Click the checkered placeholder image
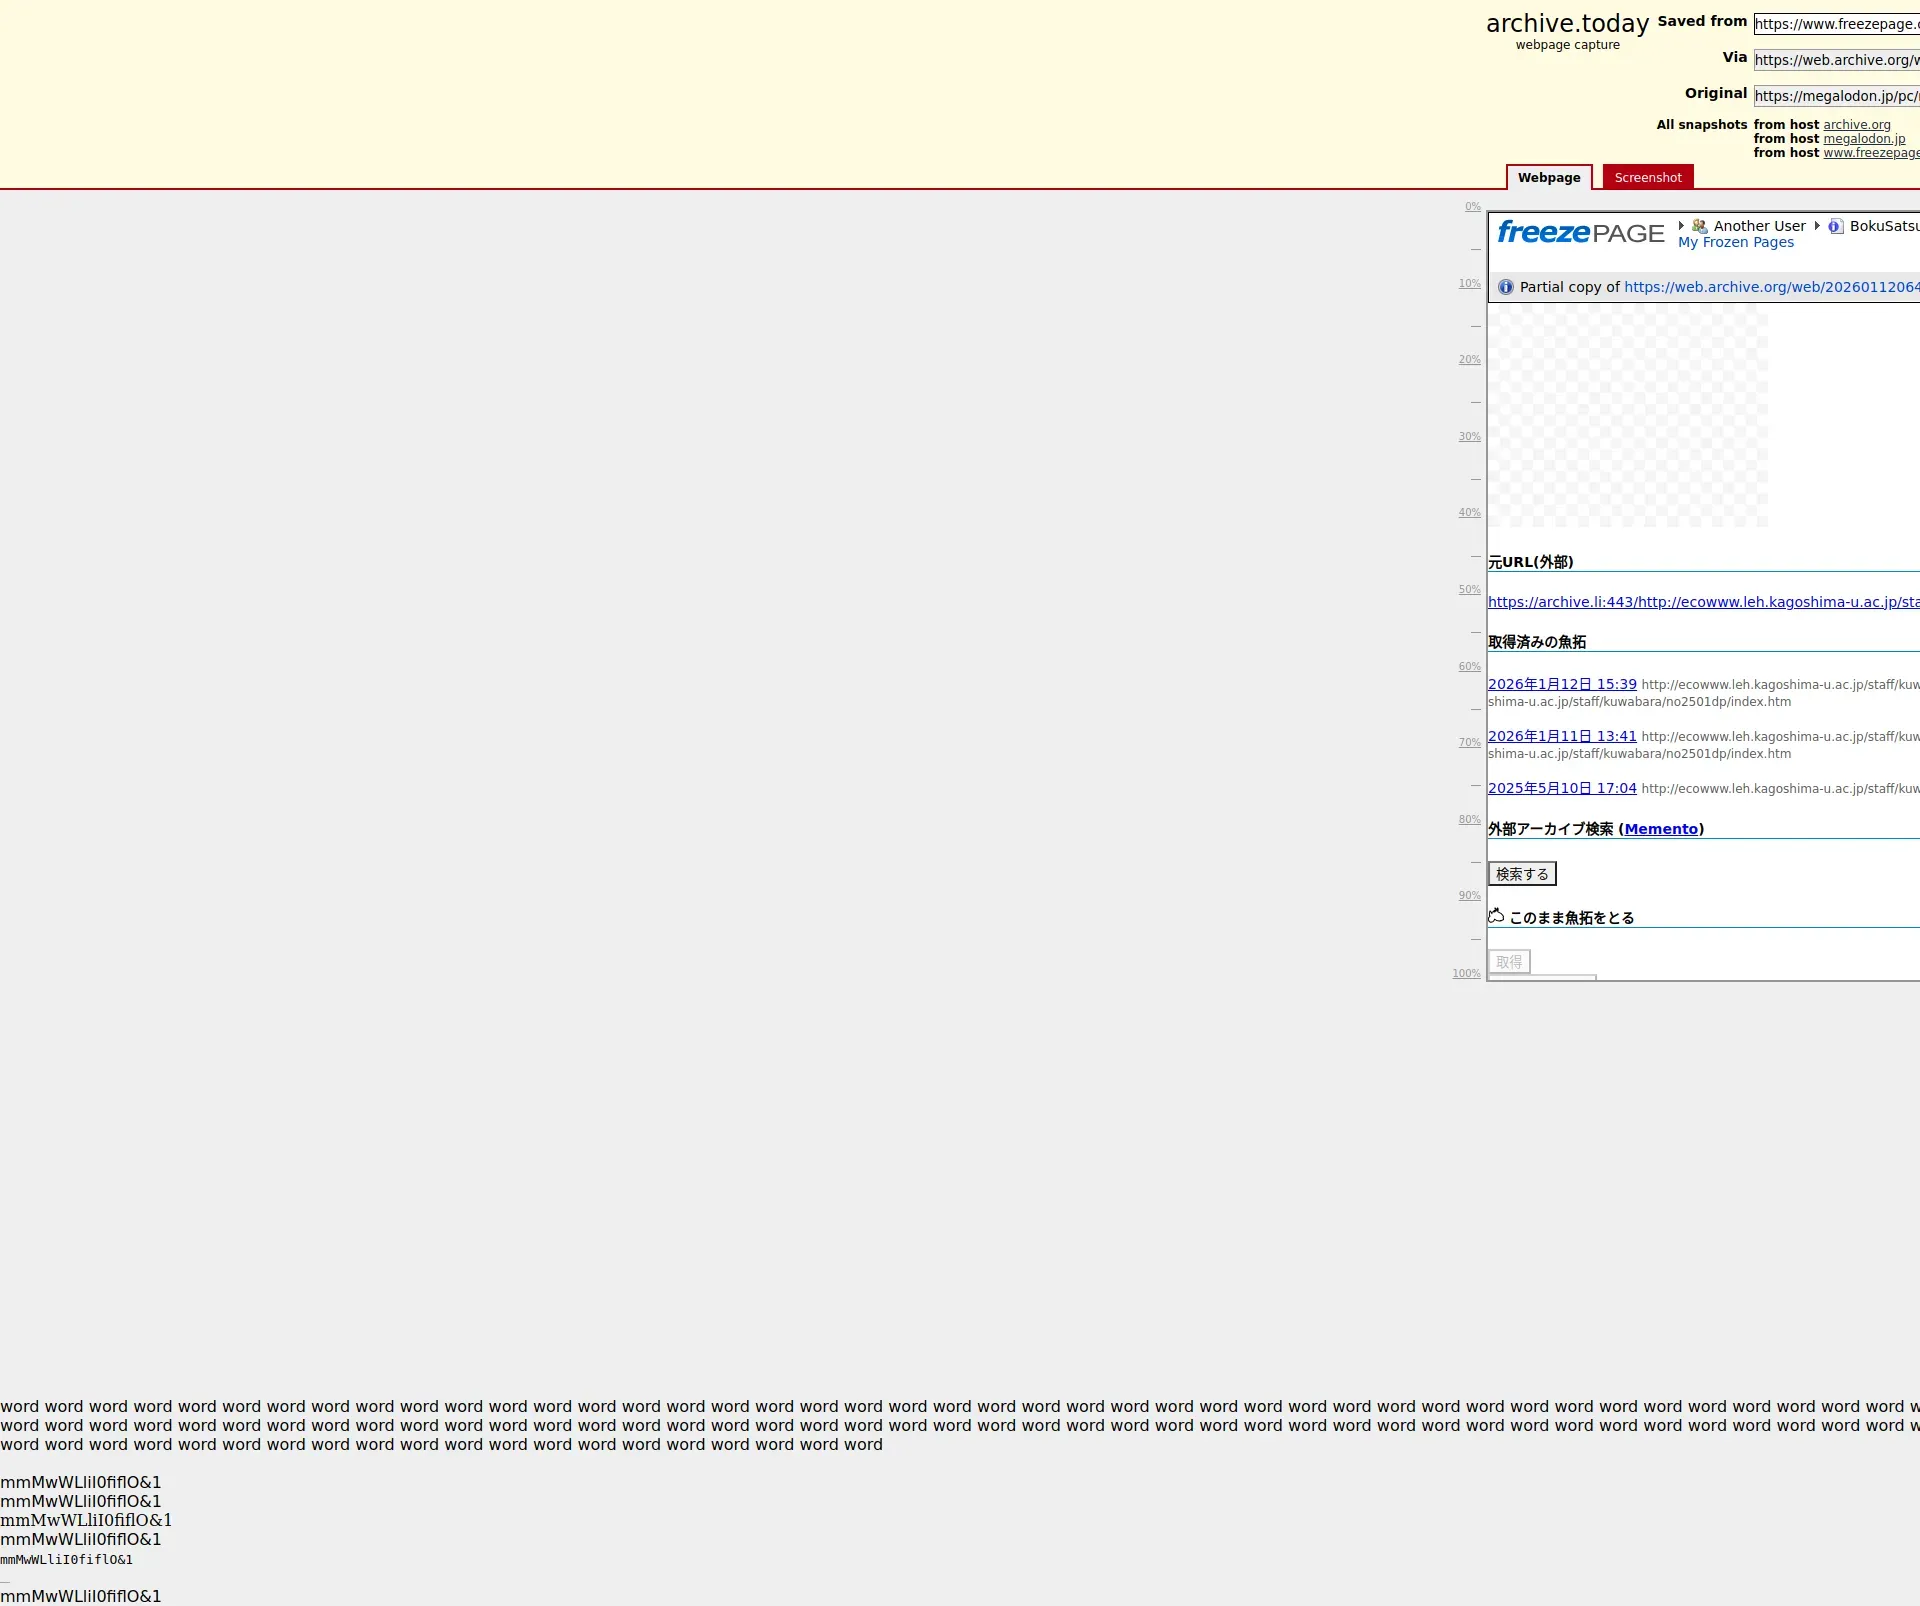This screenshot has height=1606, width=1920. 1627,416
